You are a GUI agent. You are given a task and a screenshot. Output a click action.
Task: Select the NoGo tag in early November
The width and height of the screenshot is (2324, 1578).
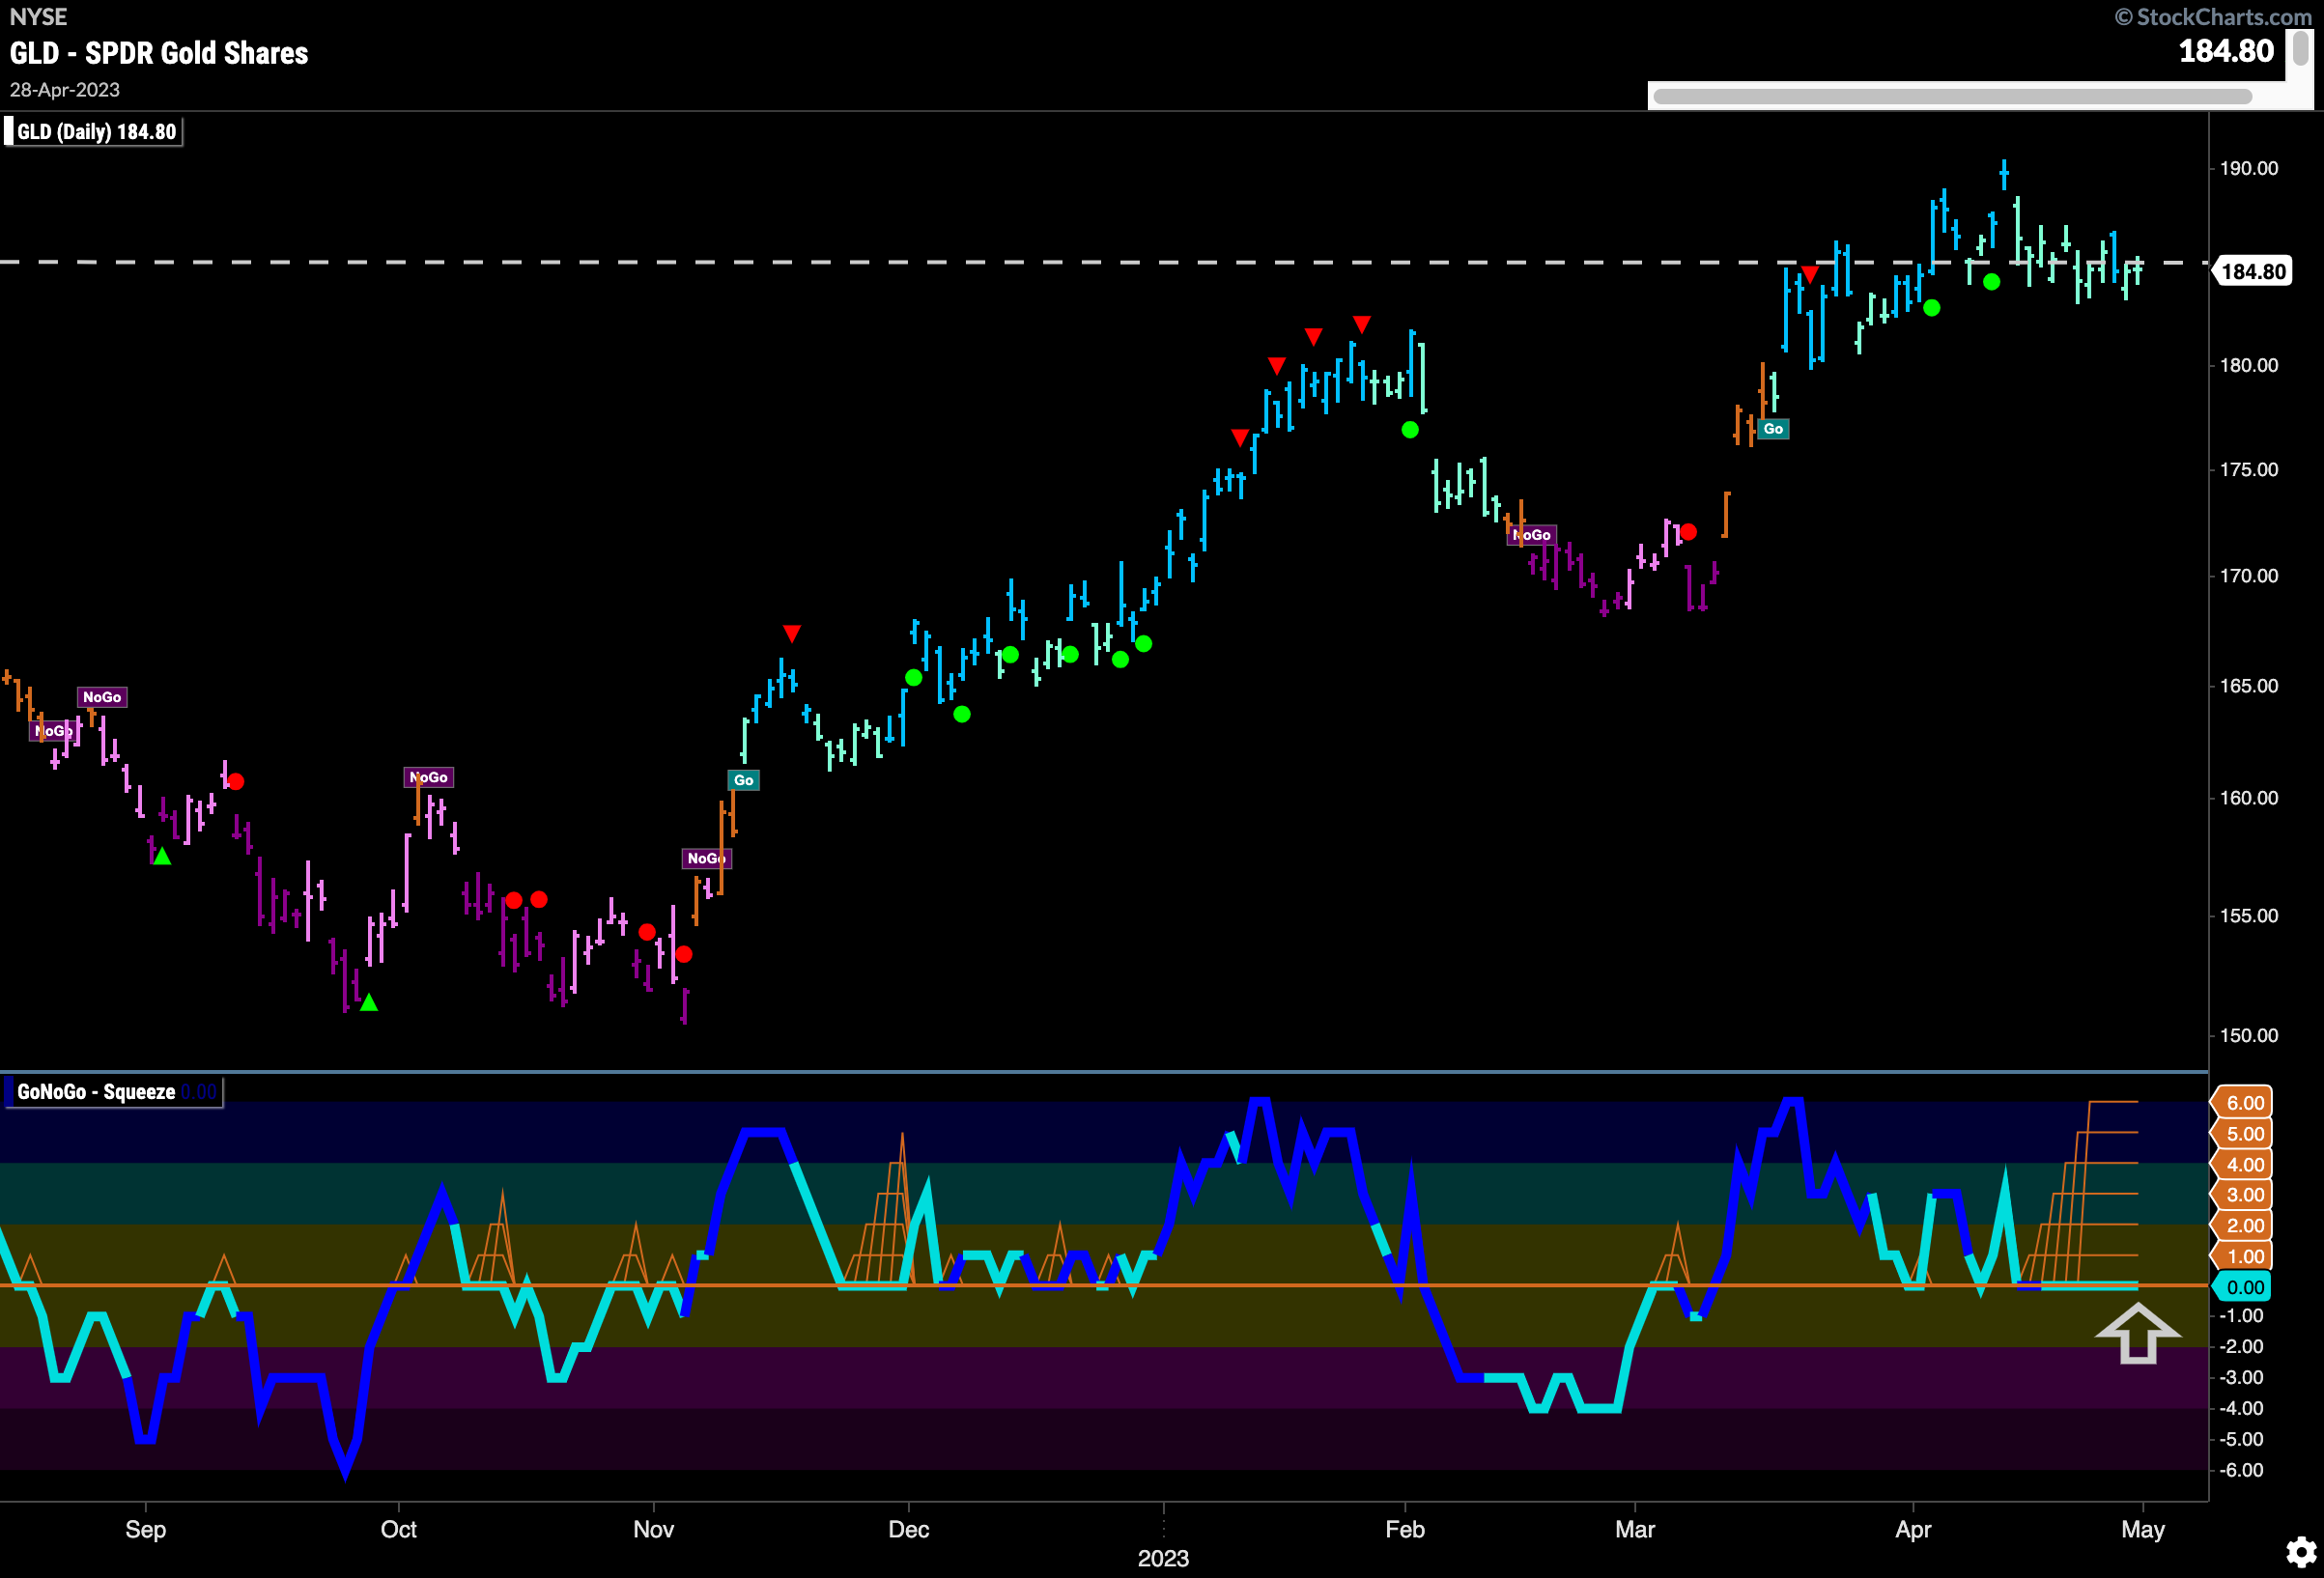[x=707, y=858]
